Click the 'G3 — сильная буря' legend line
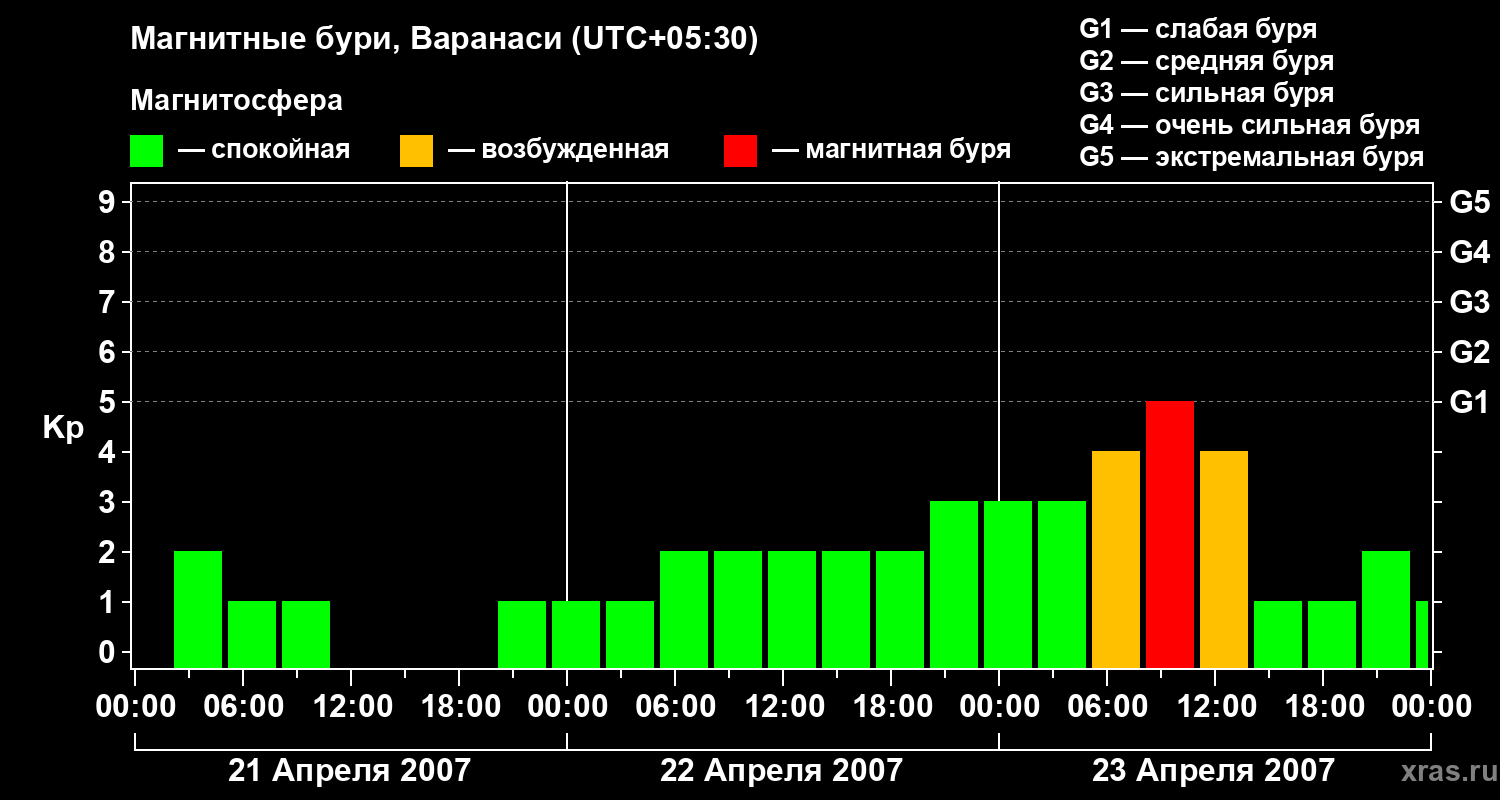Screen dimensions: 1500x800 pyautogui.click(x=1207, y=93)
